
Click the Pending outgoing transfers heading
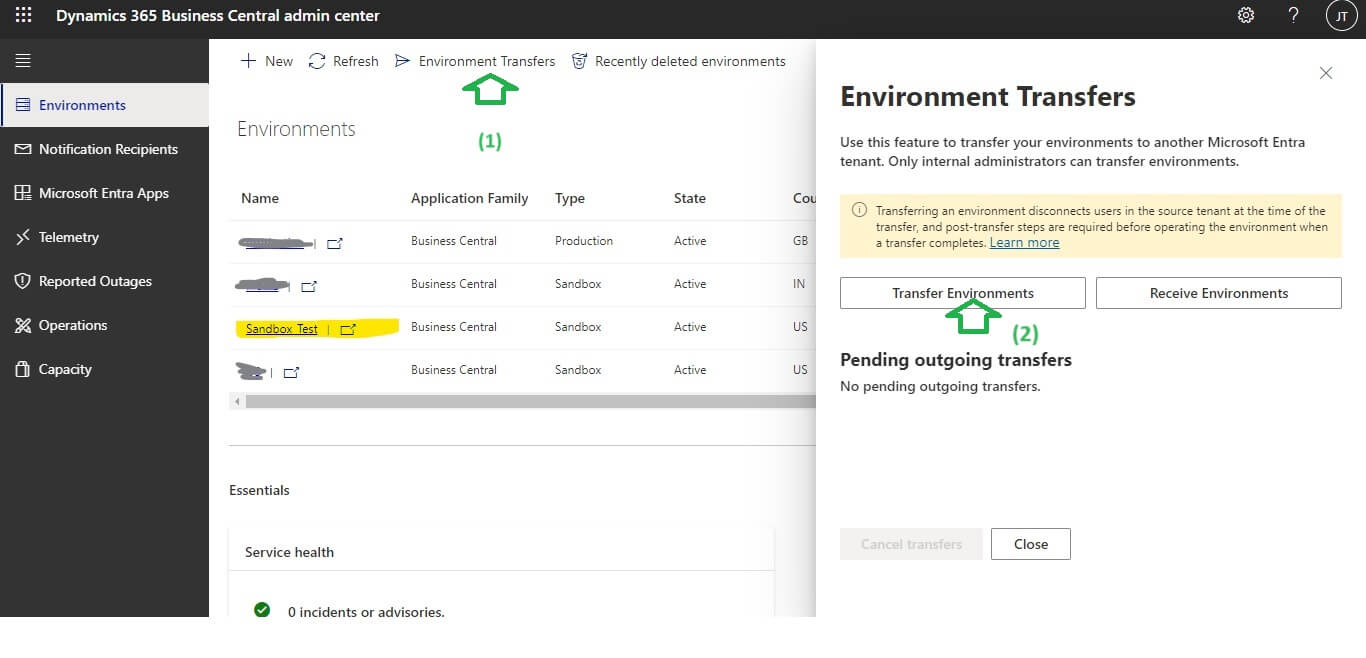(956, 359)
